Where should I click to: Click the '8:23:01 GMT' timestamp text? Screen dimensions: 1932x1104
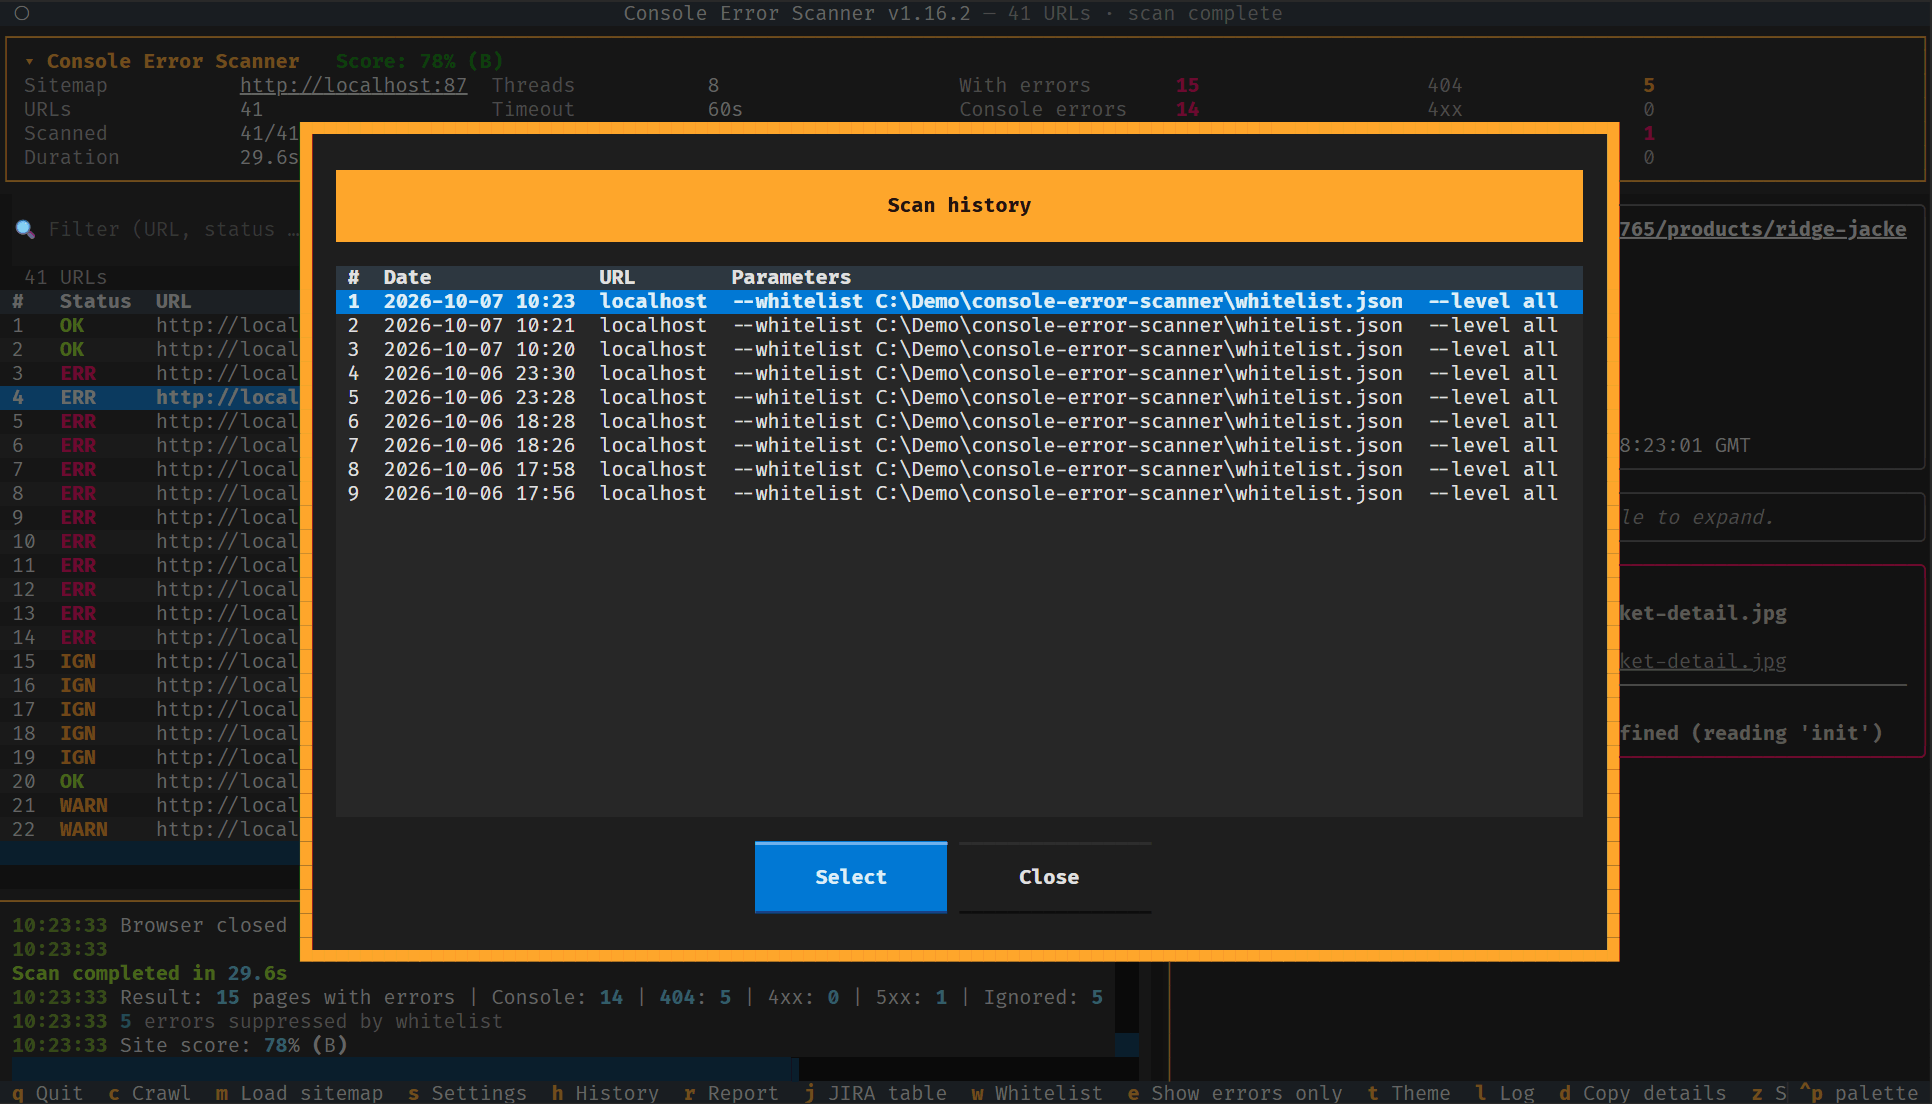tap(1685, 445)
